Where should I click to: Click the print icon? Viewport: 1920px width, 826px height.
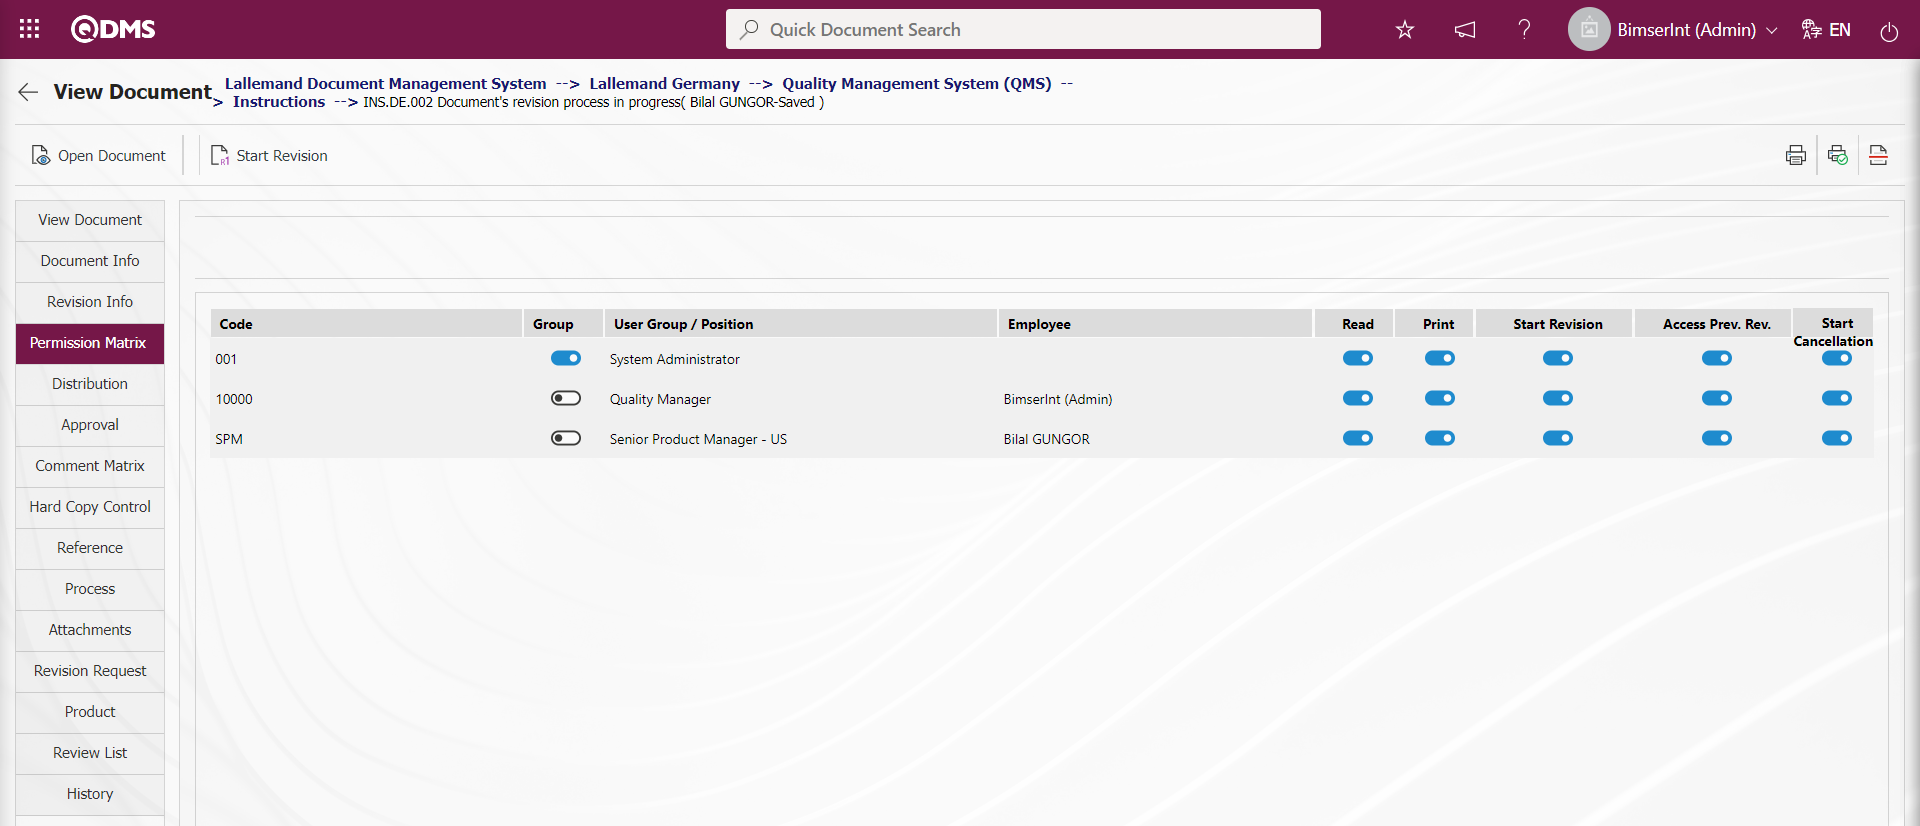1796,155
